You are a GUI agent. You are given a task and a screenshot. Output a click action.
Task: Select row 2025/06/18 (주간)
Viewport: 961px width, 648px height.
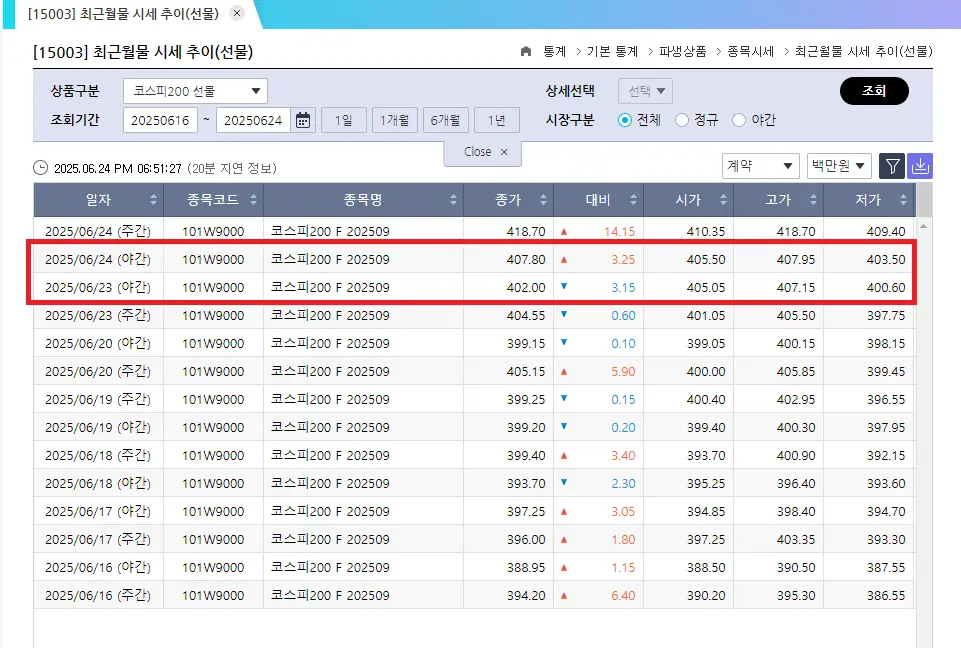click(x=474, y=456)
